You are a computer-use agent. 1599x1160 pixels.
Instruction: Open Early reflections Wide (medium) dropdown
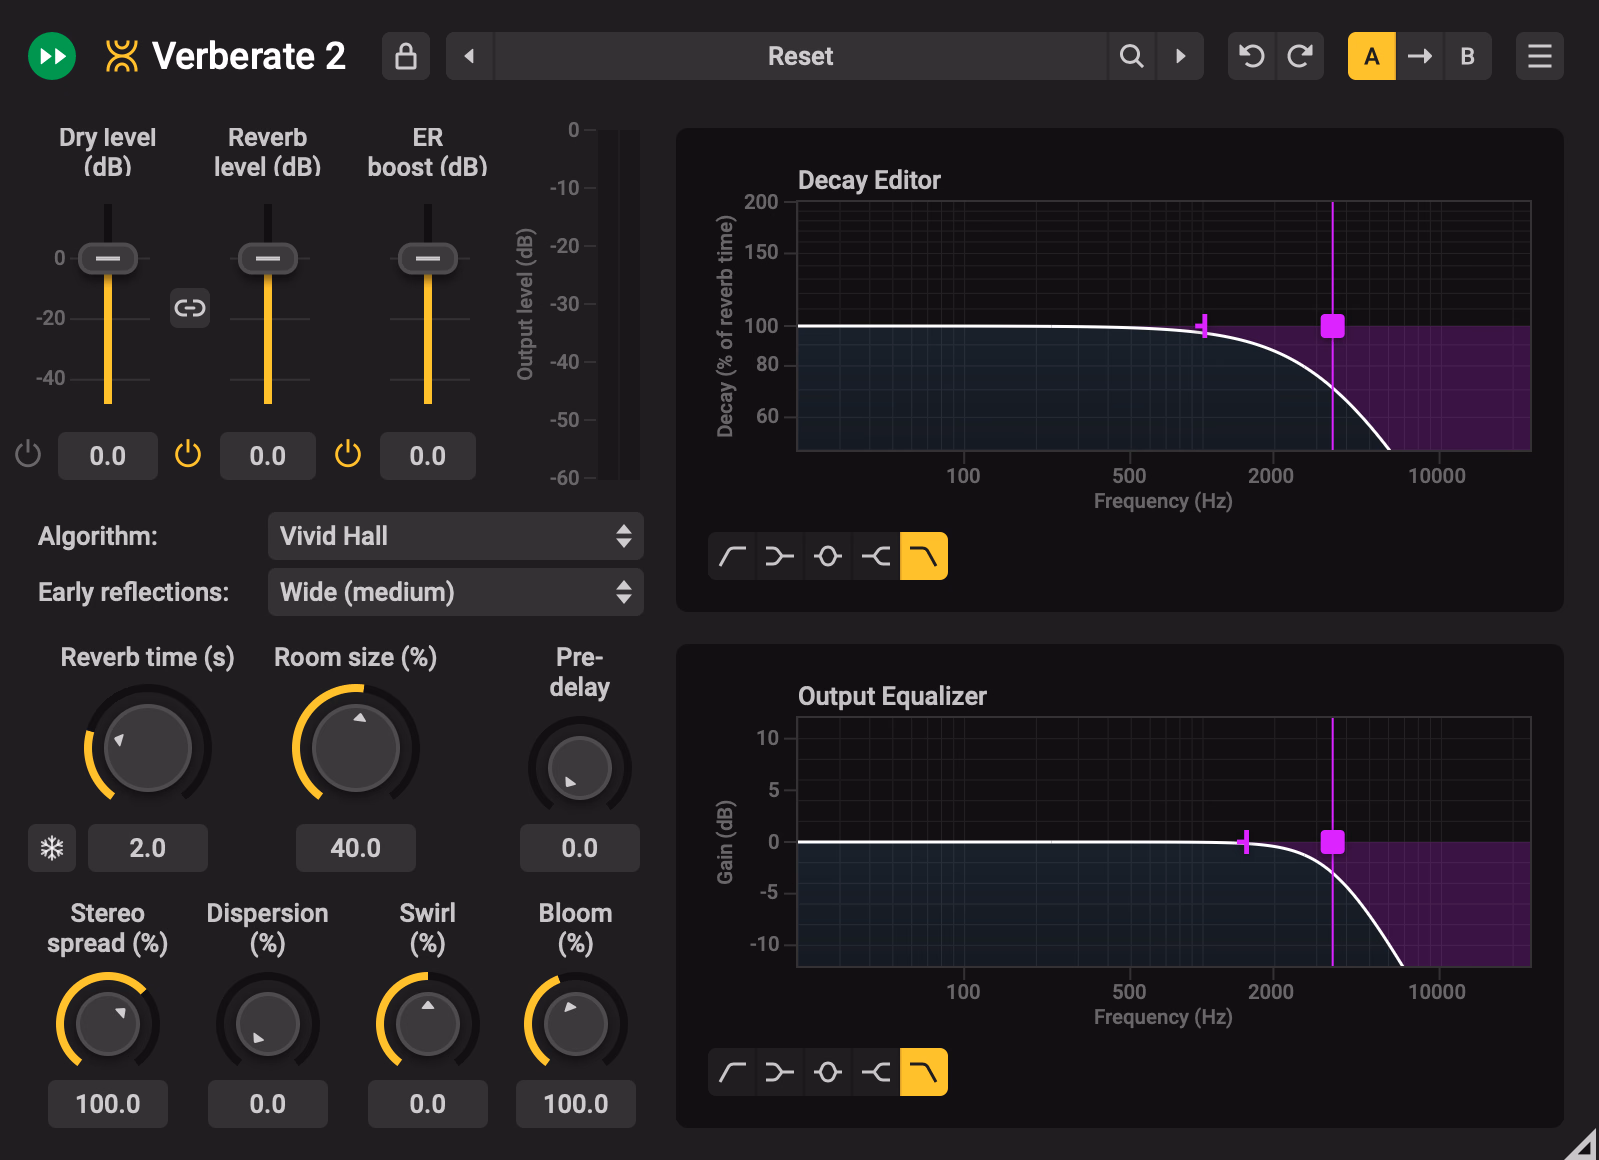(x=456, y=592)
